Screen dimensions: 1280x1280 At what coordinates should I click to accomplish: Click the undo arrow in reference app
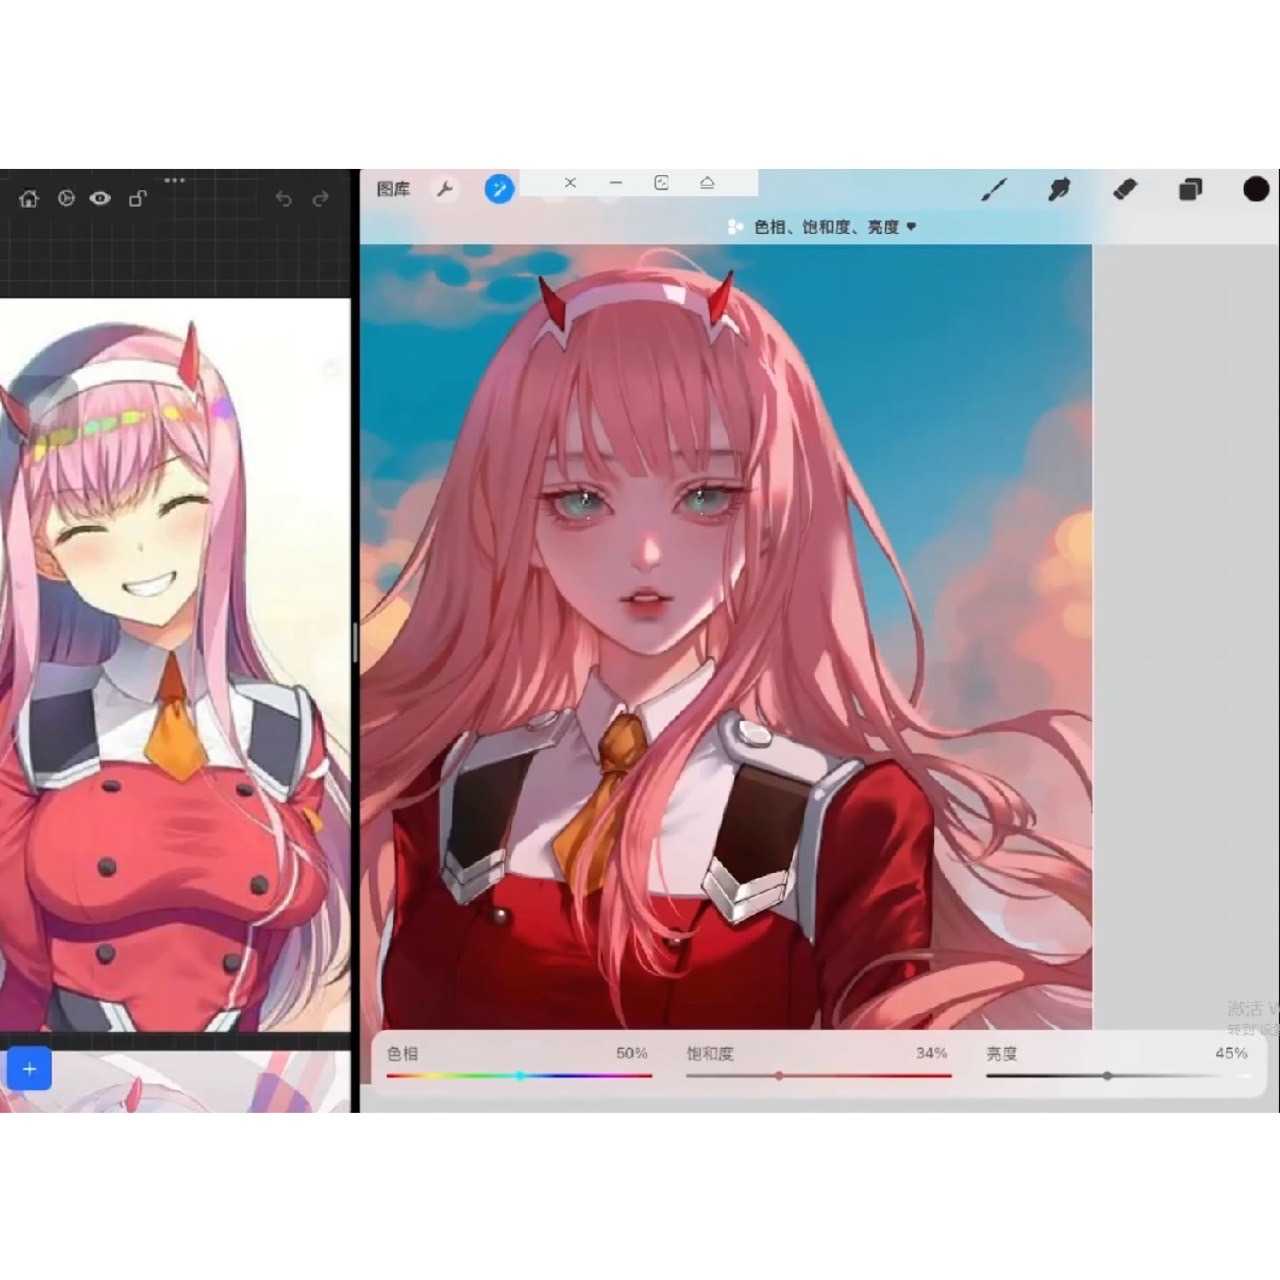284,199
